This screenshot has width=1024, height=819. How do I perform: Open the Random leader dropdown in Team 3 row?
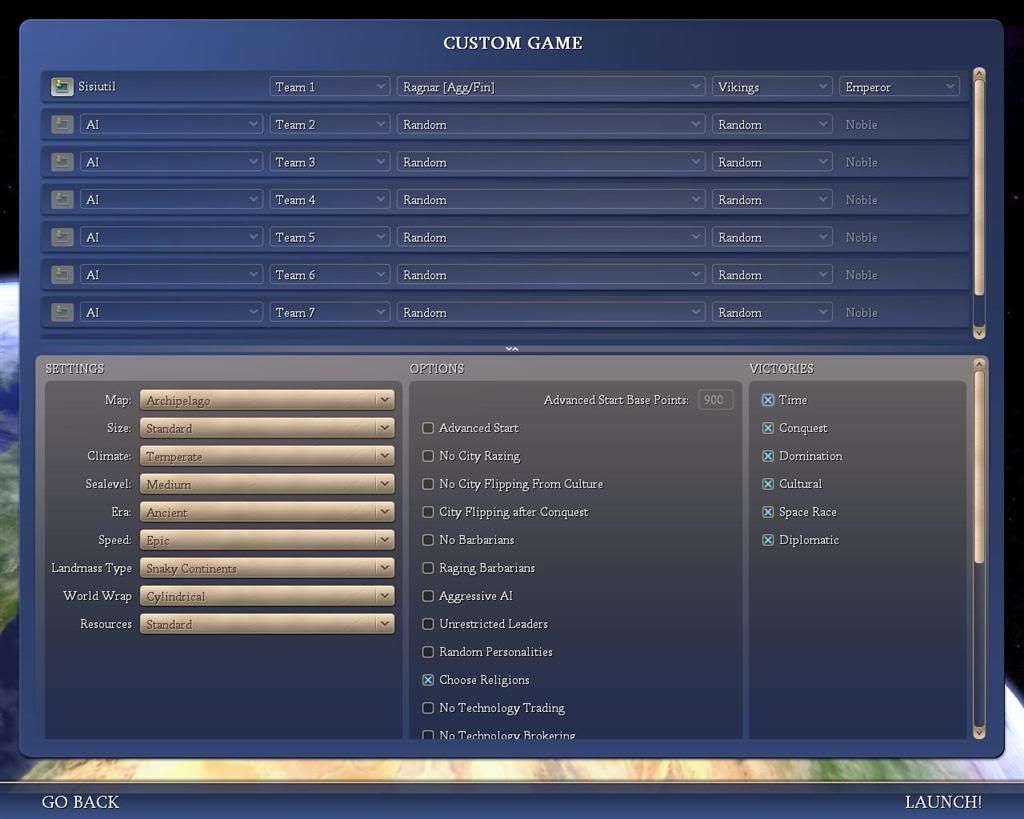pyautogui.click(x=551, y=162)
